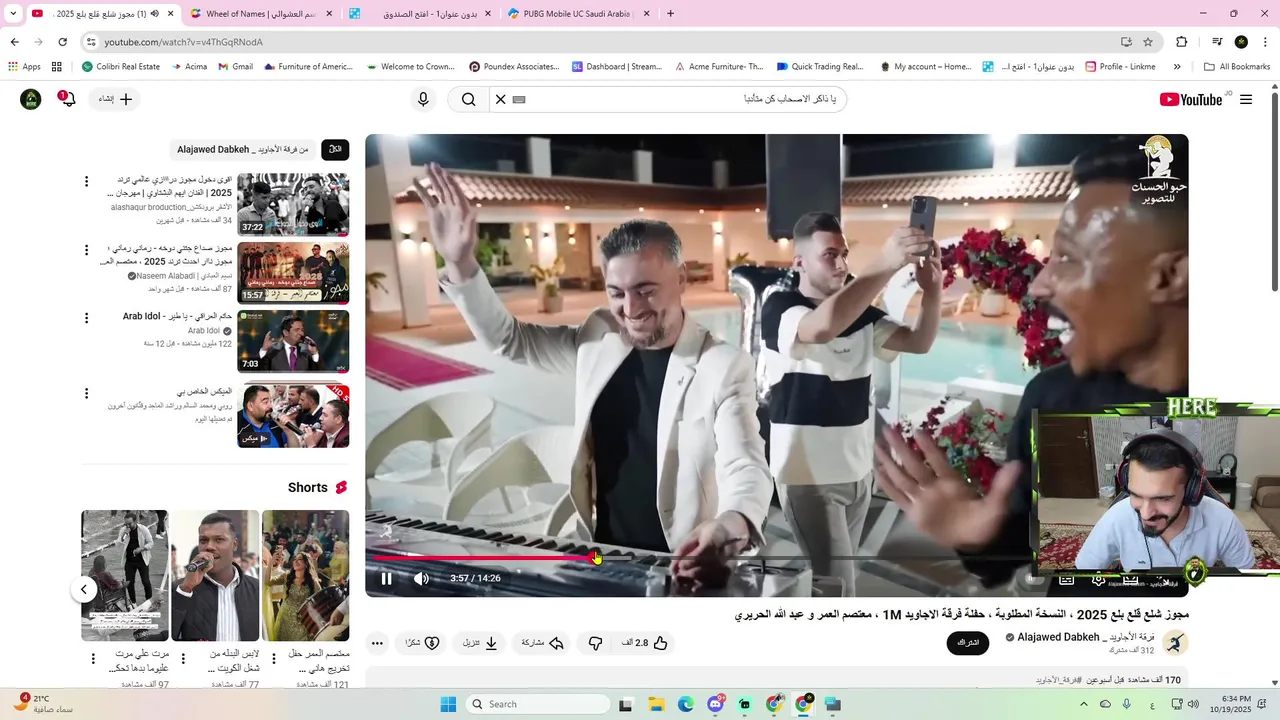This screenshot has width=1280, height=720.
Task: Click the create (إنشاء) button
Action: click(x=115, y=99)
